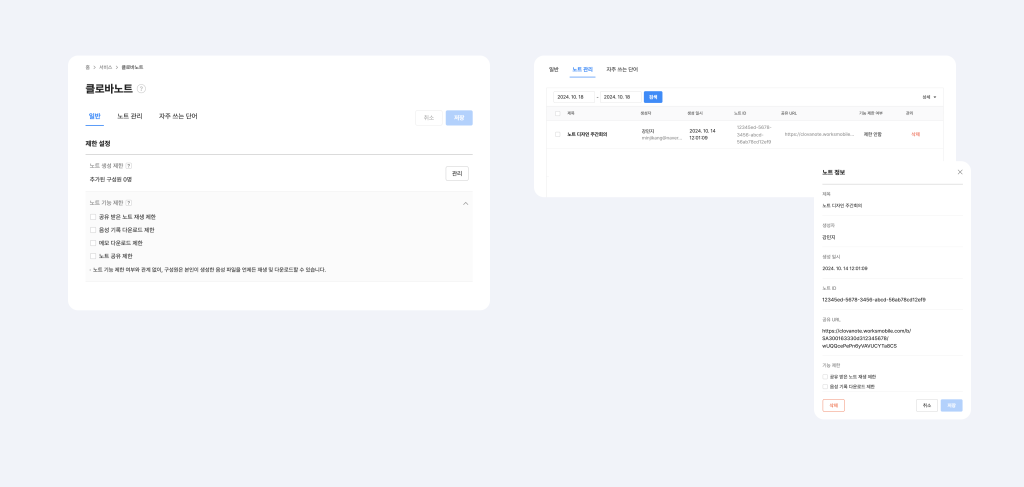
Task: Click the red 삭제 link in the table row
Action: (915, 133)
